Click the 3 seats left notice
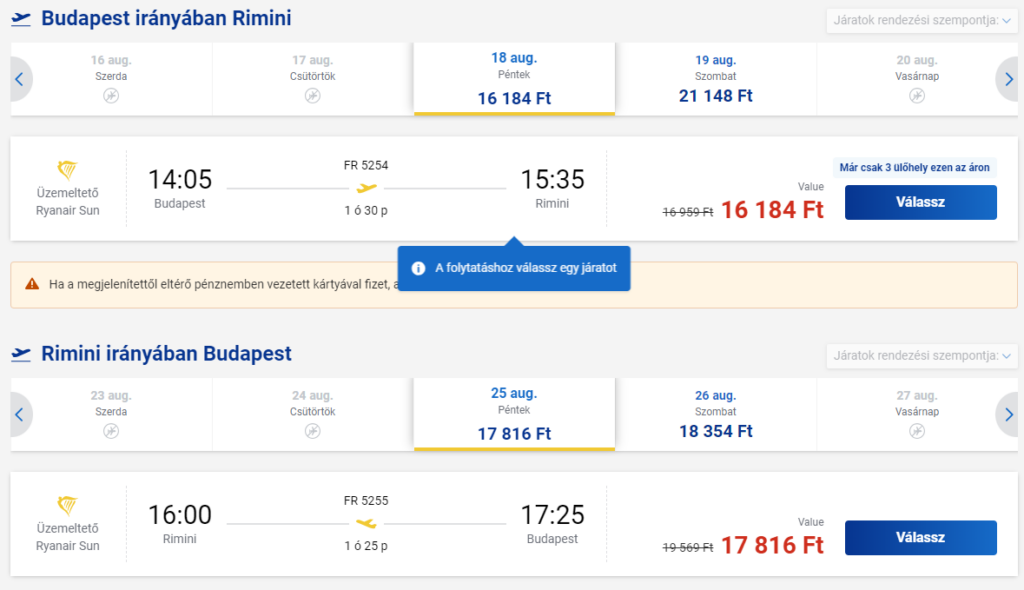The height and width of the screenshot is (590, 1024). [914, 168]
